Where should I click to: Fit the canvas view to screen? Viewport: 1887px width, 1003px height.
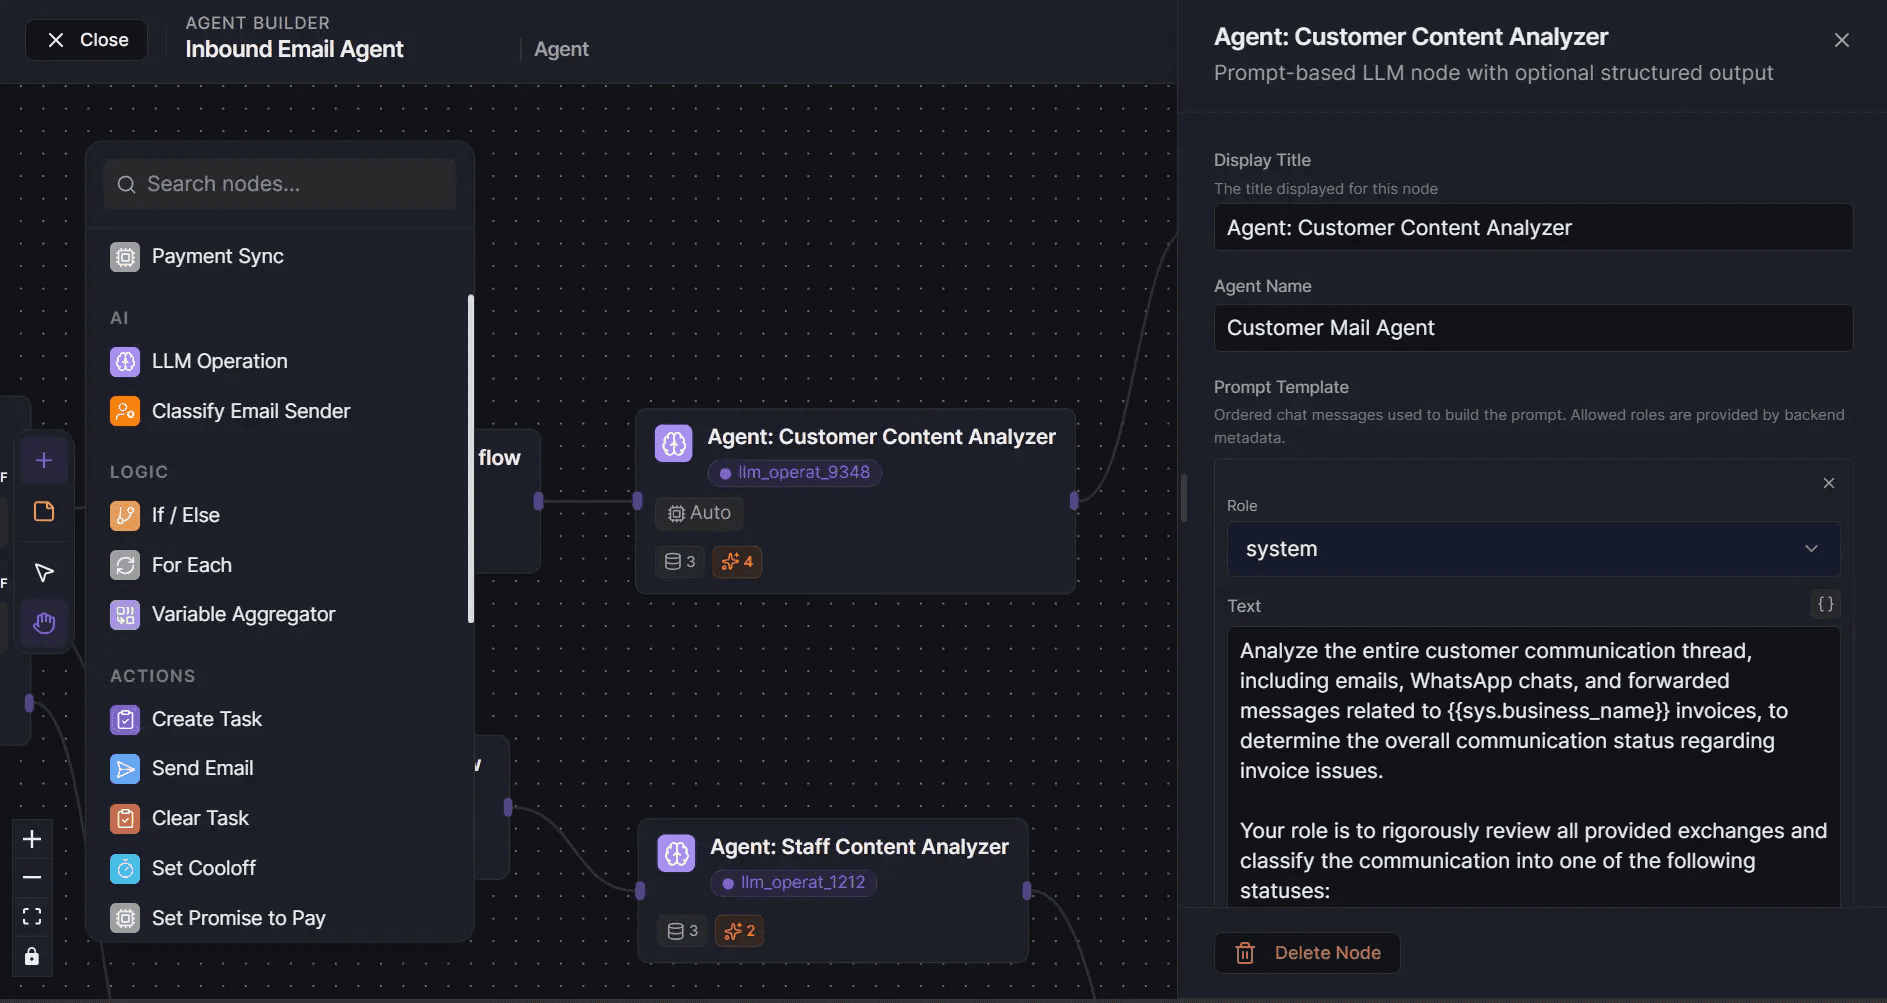tap(32, 916)
